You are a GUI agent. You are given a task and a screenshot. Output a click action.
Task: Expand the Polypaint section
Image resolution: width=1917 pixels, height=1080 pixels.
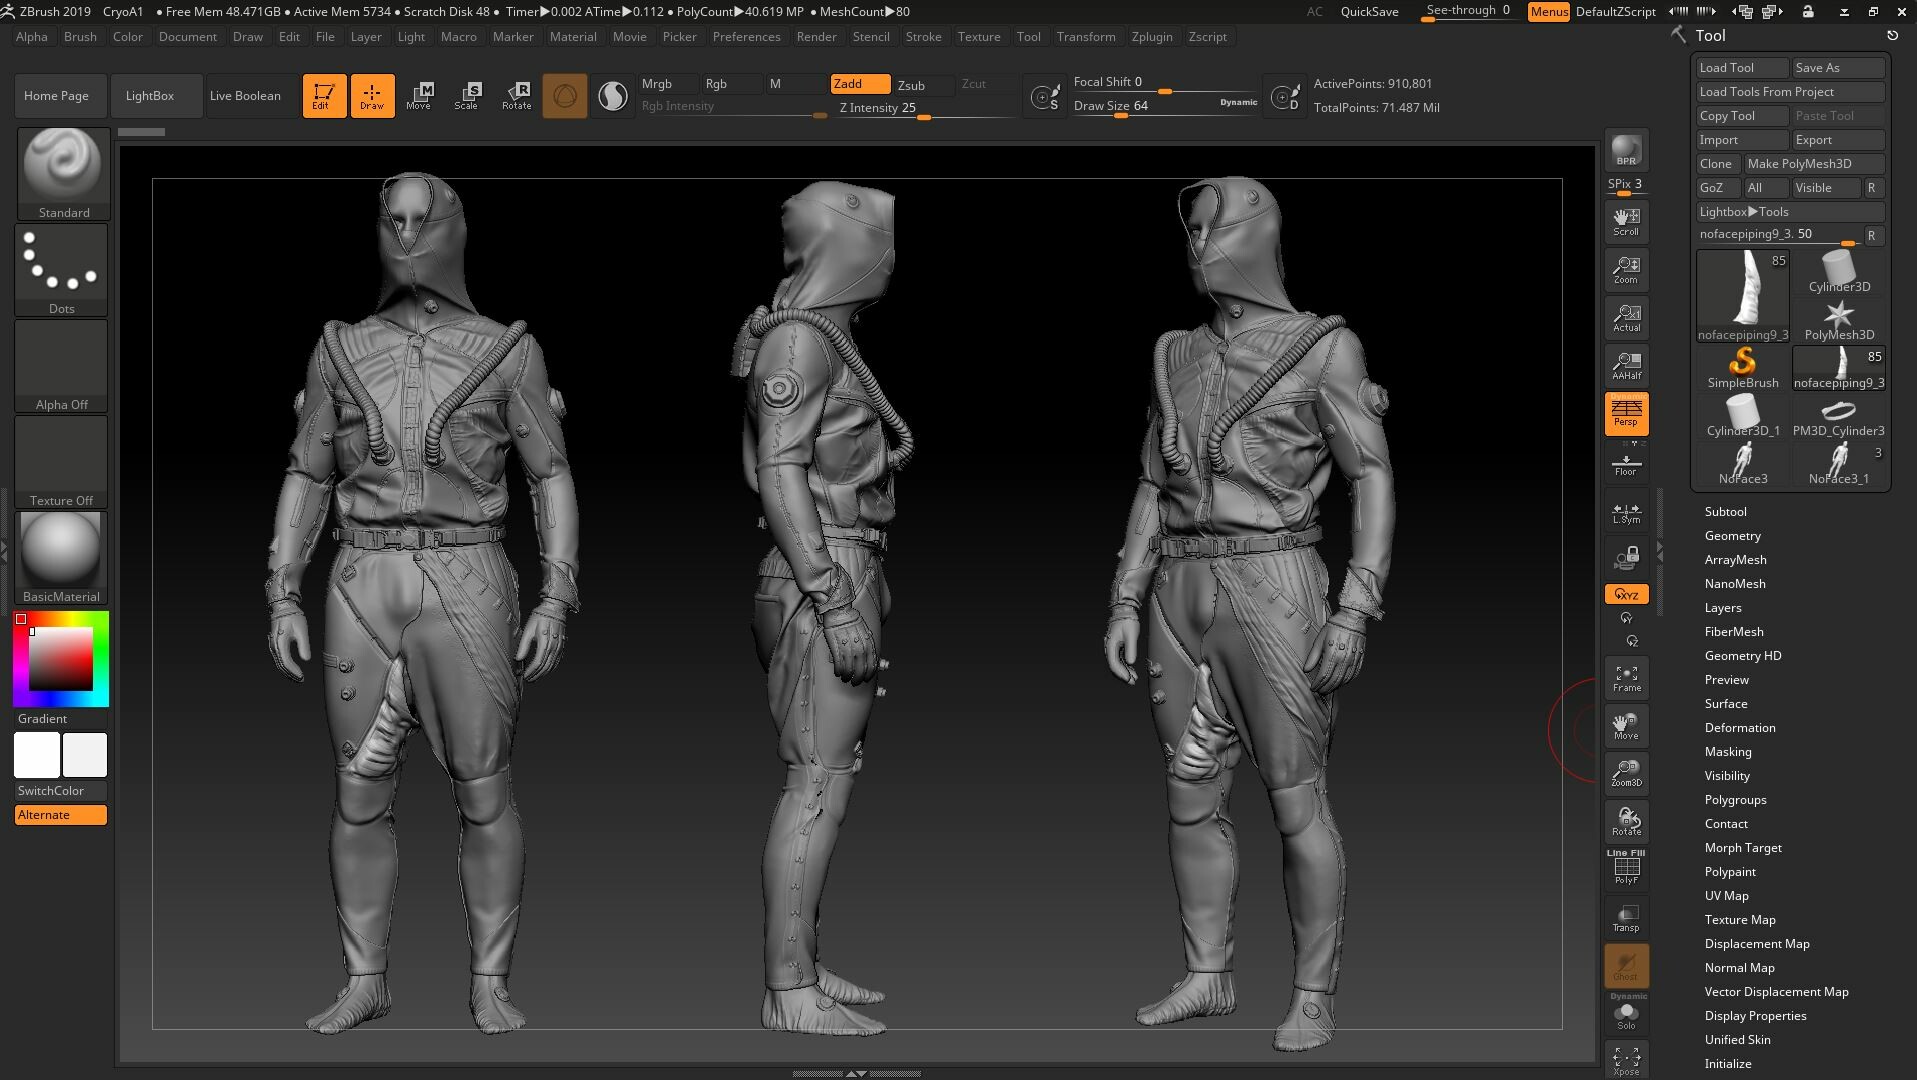[x=1731, y=872]
